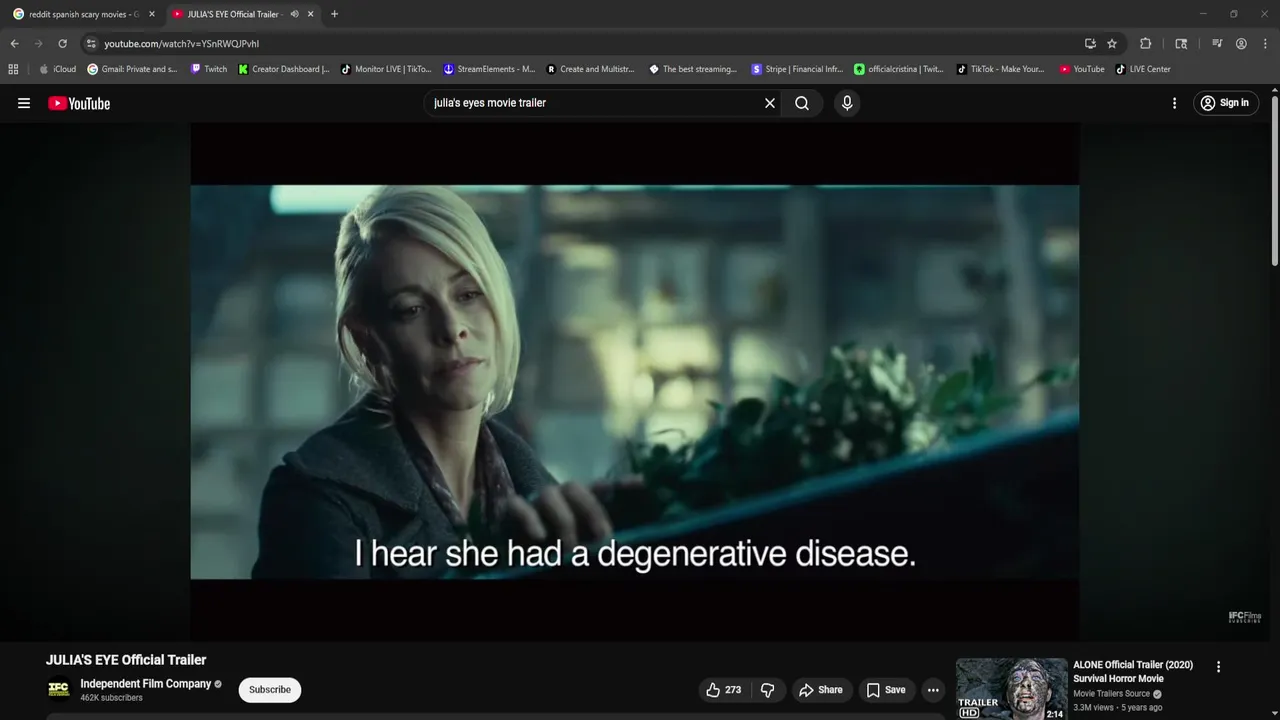Like the video with thumbs up
1280x720 pixels.
(x=724, y=690)
